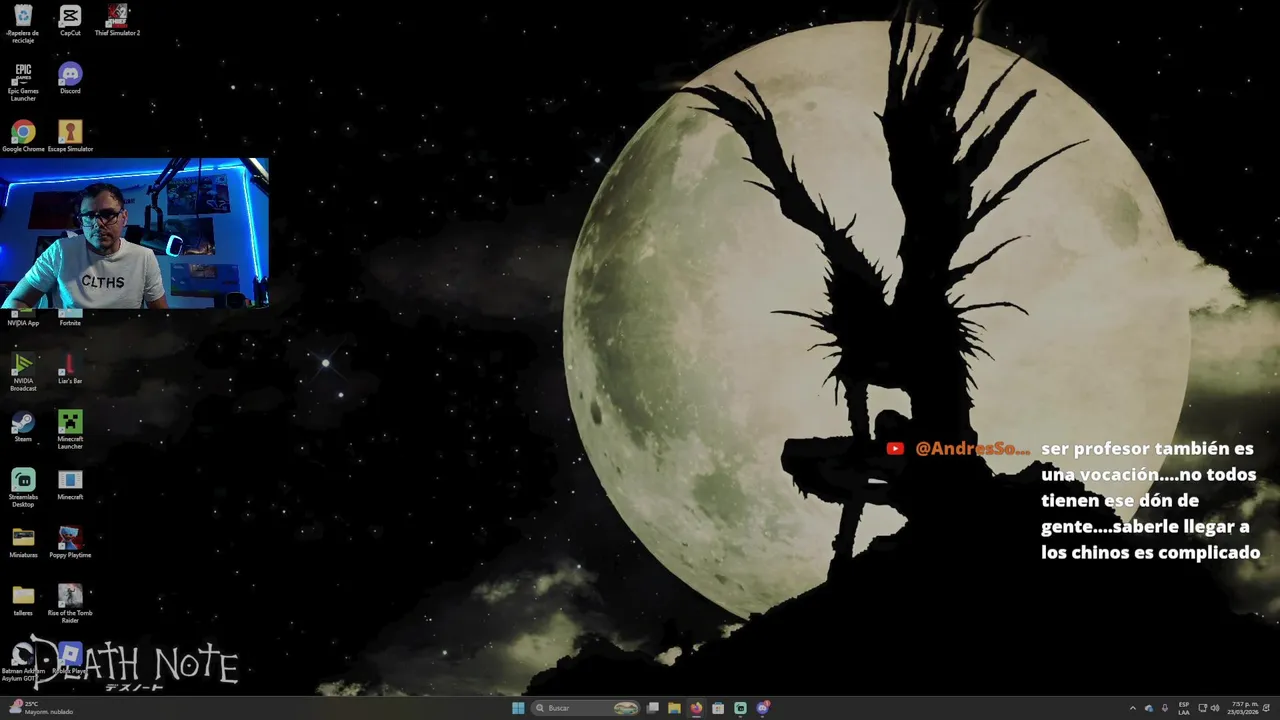Image resolution: width=1280 pixels, height=720 pixels.
Task: Open Task View from the taskbar
Action: [652, 708]
